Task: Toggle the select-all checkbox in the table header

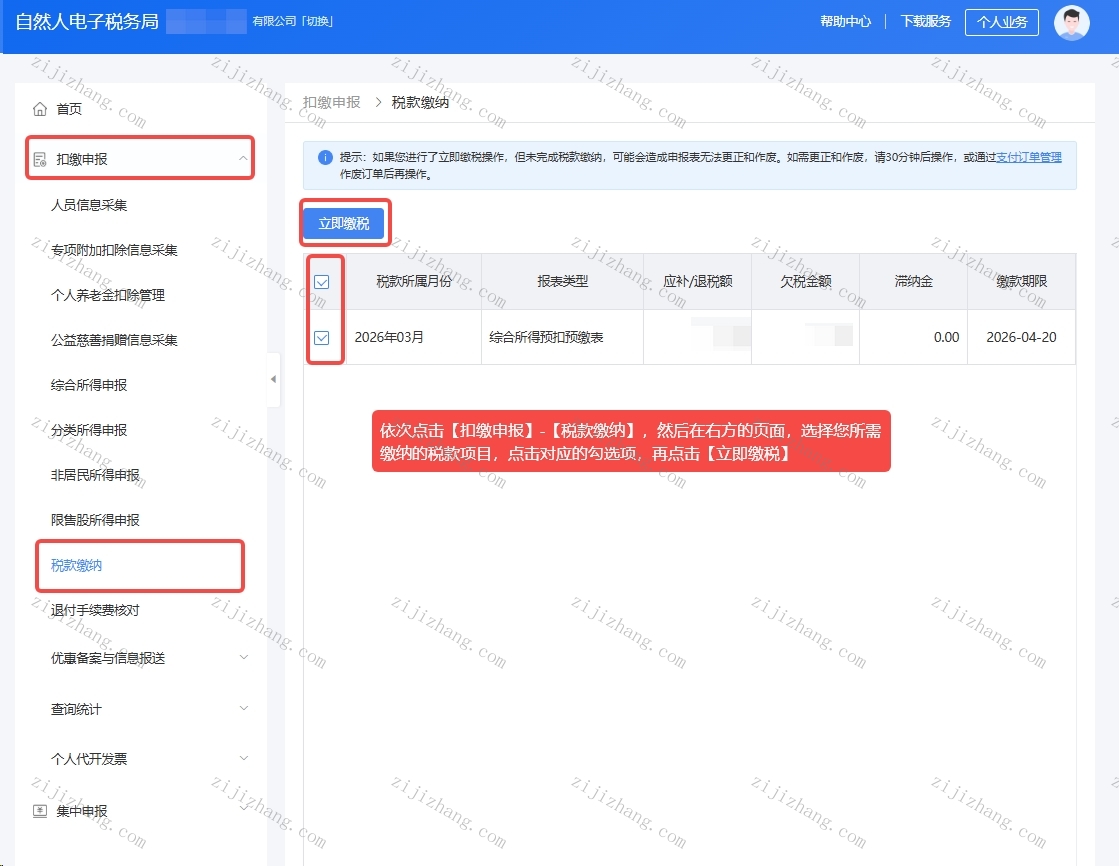Action: point(322,282)
